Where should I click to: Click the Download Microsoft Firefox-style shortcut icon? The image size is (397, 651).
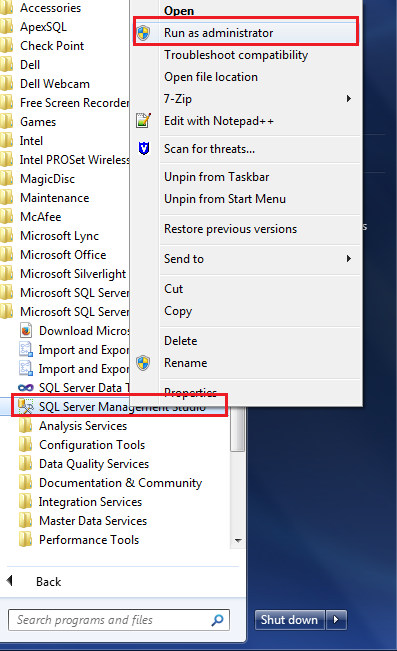point(26,331)
